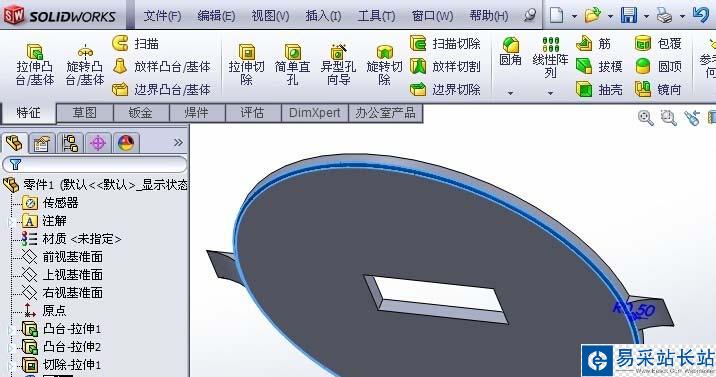
Task: Expand the Open file dropdown arrow
Action: [611, 17]
